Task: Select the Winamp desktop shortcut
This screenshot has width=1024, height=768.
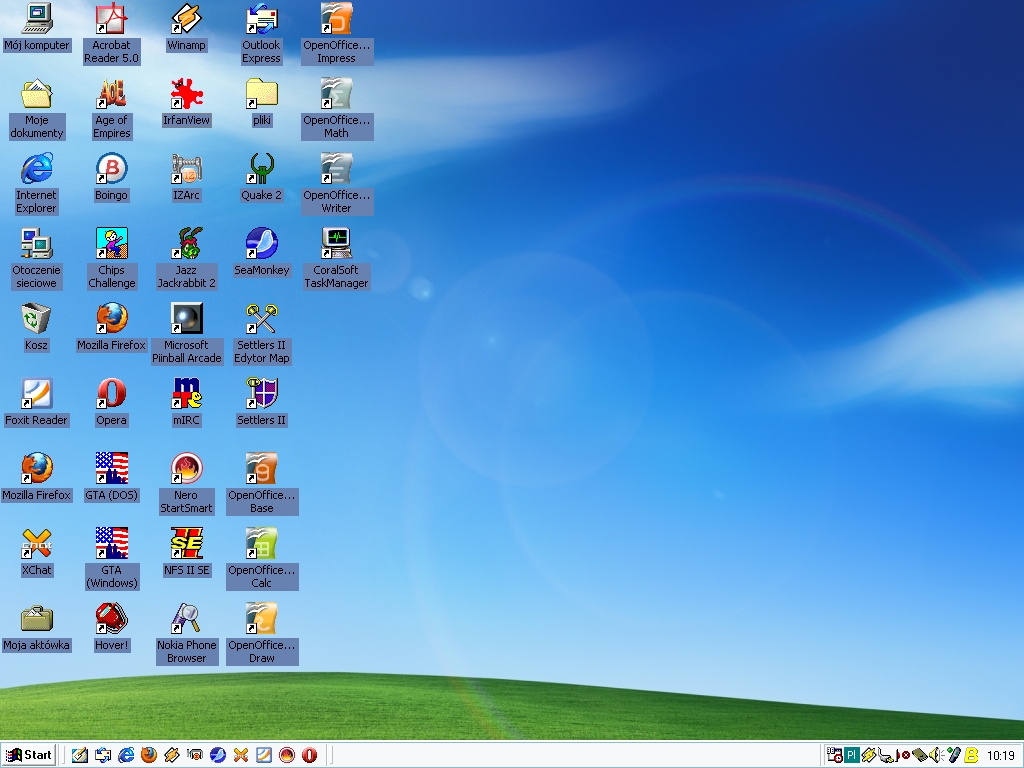Action: point(186,27)
